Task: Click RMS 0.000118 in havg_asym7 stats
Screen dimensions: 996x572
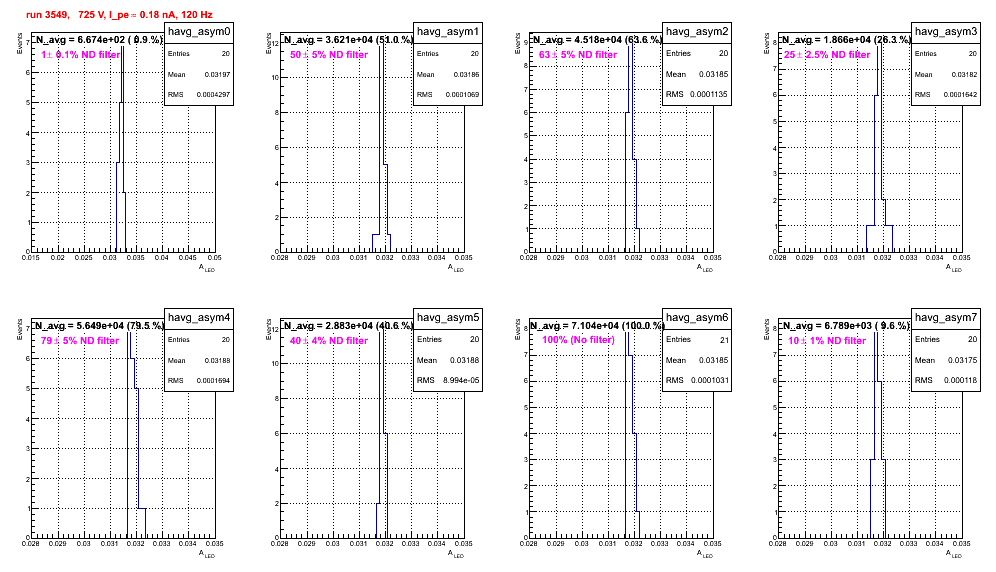Action: (946, 380)
